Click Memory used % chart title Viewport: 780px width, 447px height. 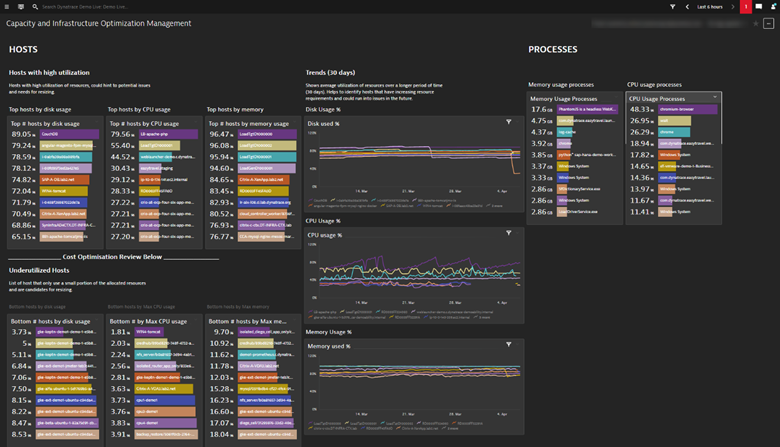click(x=329, y=346)
